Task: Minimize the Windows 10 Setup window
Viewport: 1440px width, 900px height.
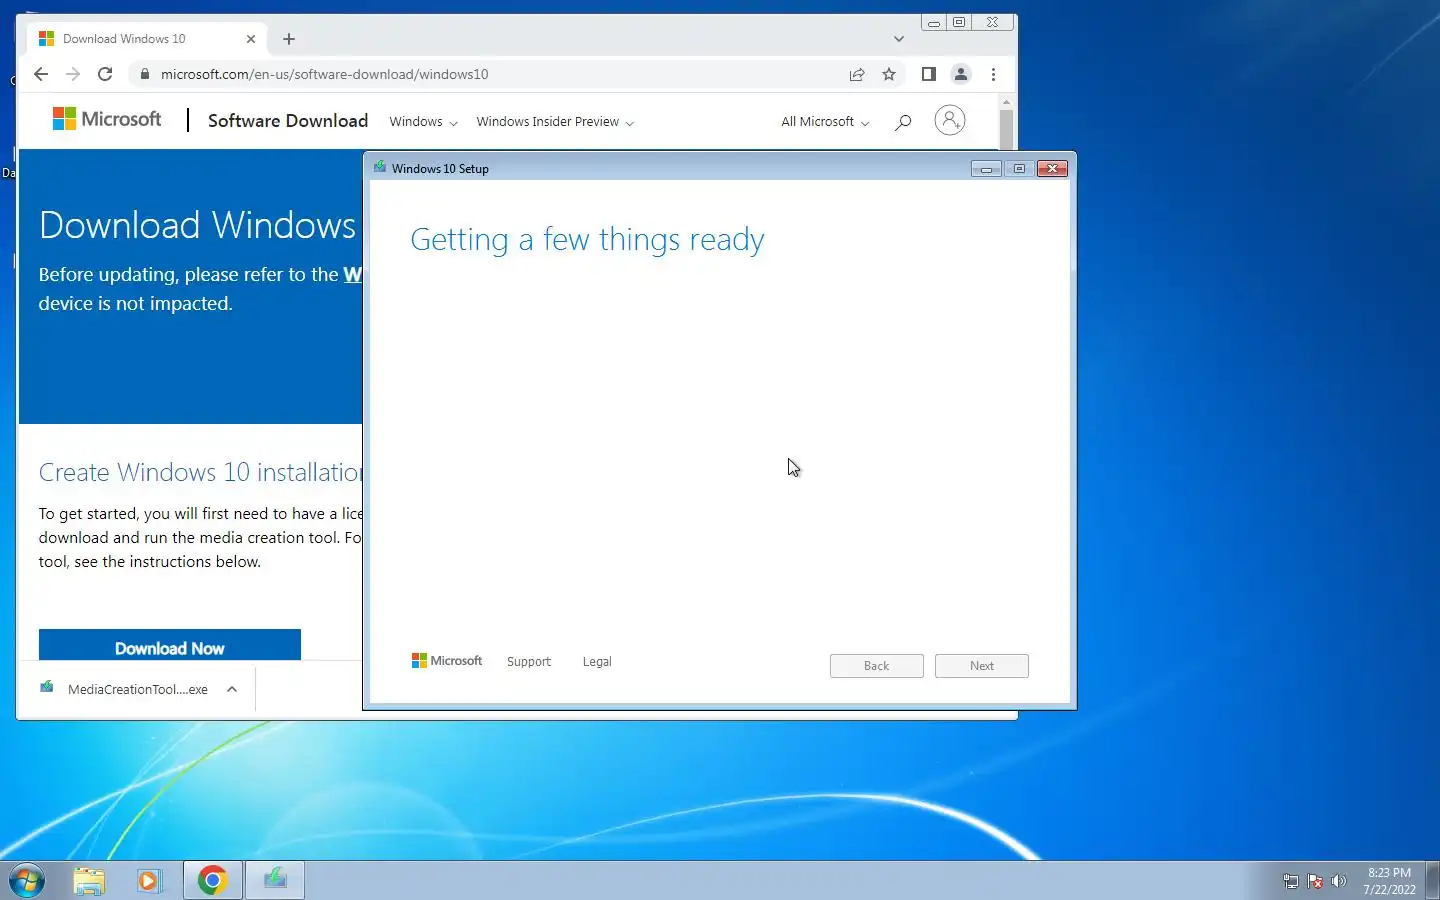Action: pyautogui.click(x=986, y=169)
